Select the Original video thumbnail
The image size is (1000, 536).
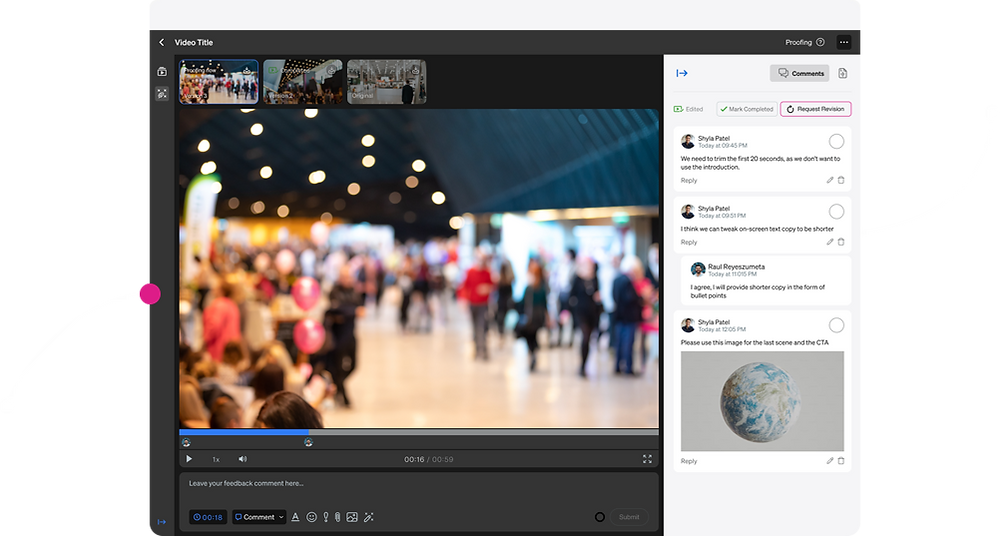click(x=386, y=82)
